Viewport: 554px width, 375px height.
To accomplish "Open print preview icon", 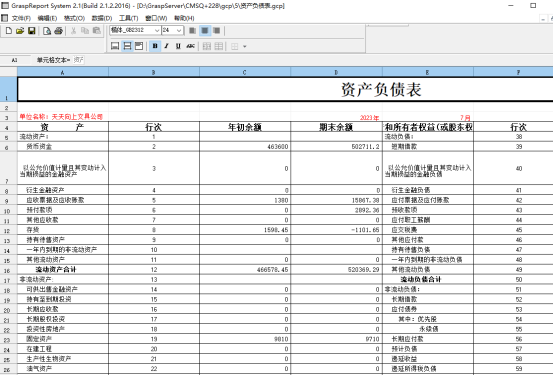I will (47, 31).
